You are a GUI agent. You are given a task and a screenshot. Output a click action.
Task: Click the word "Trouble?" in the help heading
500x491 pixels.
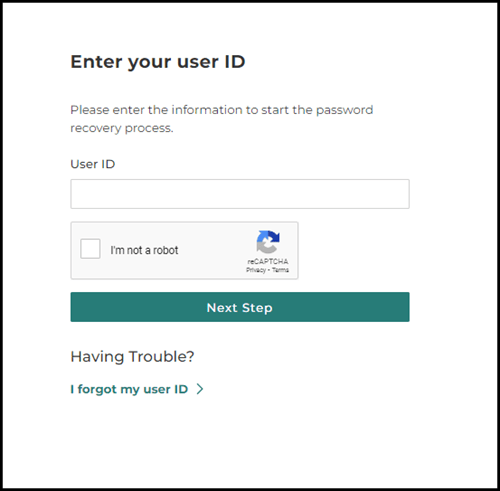click(x=162, y=357)
